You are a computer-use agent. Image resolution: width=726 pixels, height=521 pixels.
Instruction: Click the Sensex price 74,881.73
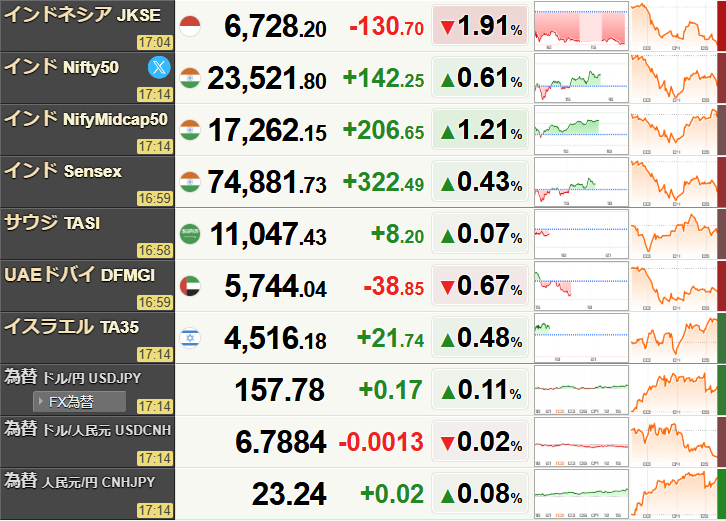(267, 182)
